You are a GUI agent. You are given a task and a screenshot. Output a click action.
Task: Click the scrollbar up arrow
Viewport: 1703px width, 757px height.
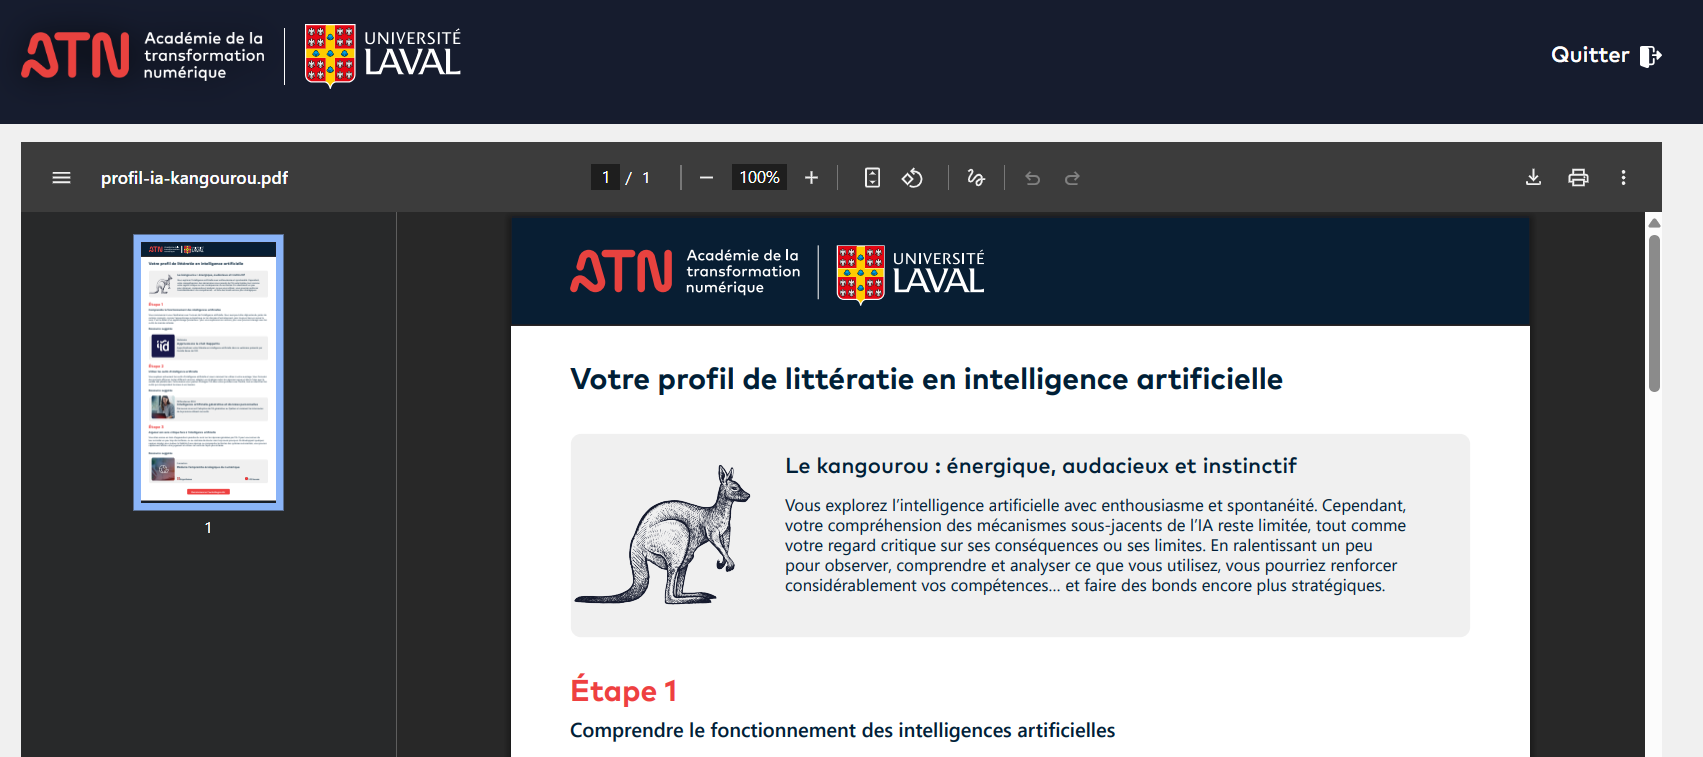[1654, 223]
